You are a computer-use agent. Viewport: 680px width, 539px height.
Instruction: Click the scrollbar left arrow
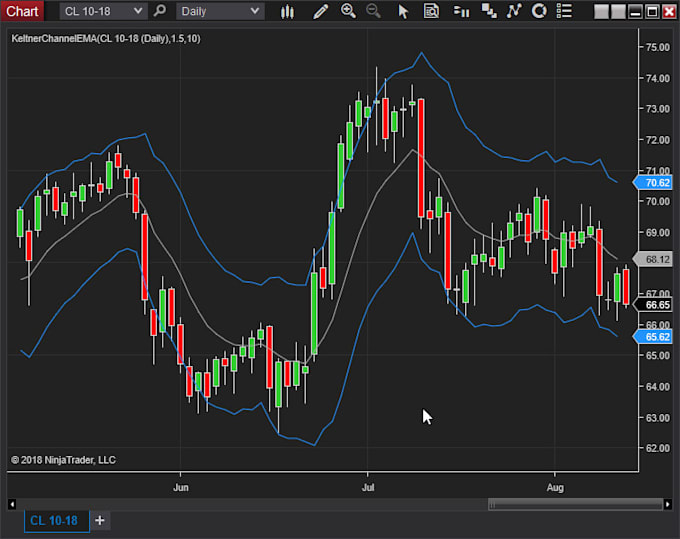click(12, 504)
